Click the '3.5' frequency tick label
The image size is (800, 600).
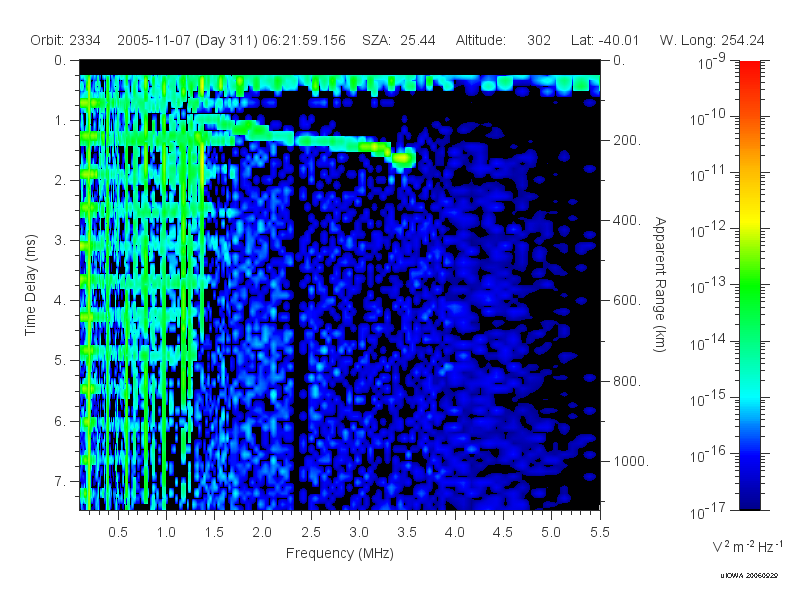407,532
